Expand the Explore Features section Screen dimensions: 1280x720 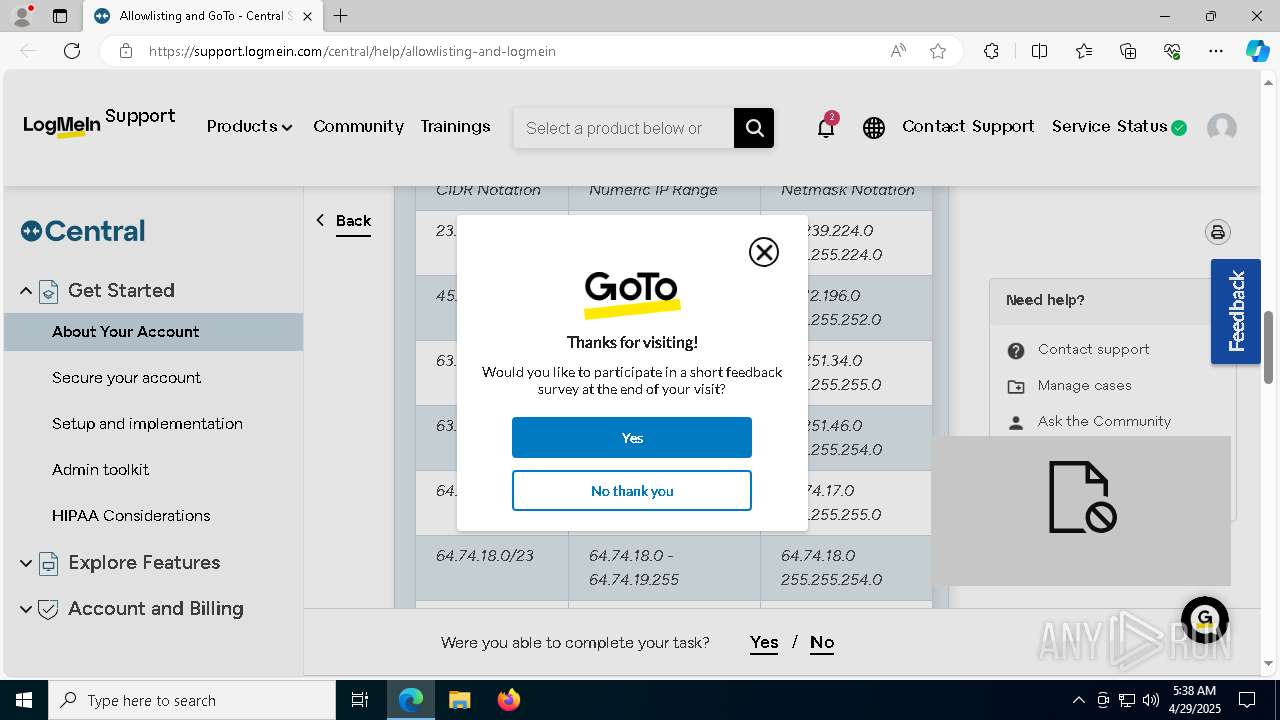[26, 563]
